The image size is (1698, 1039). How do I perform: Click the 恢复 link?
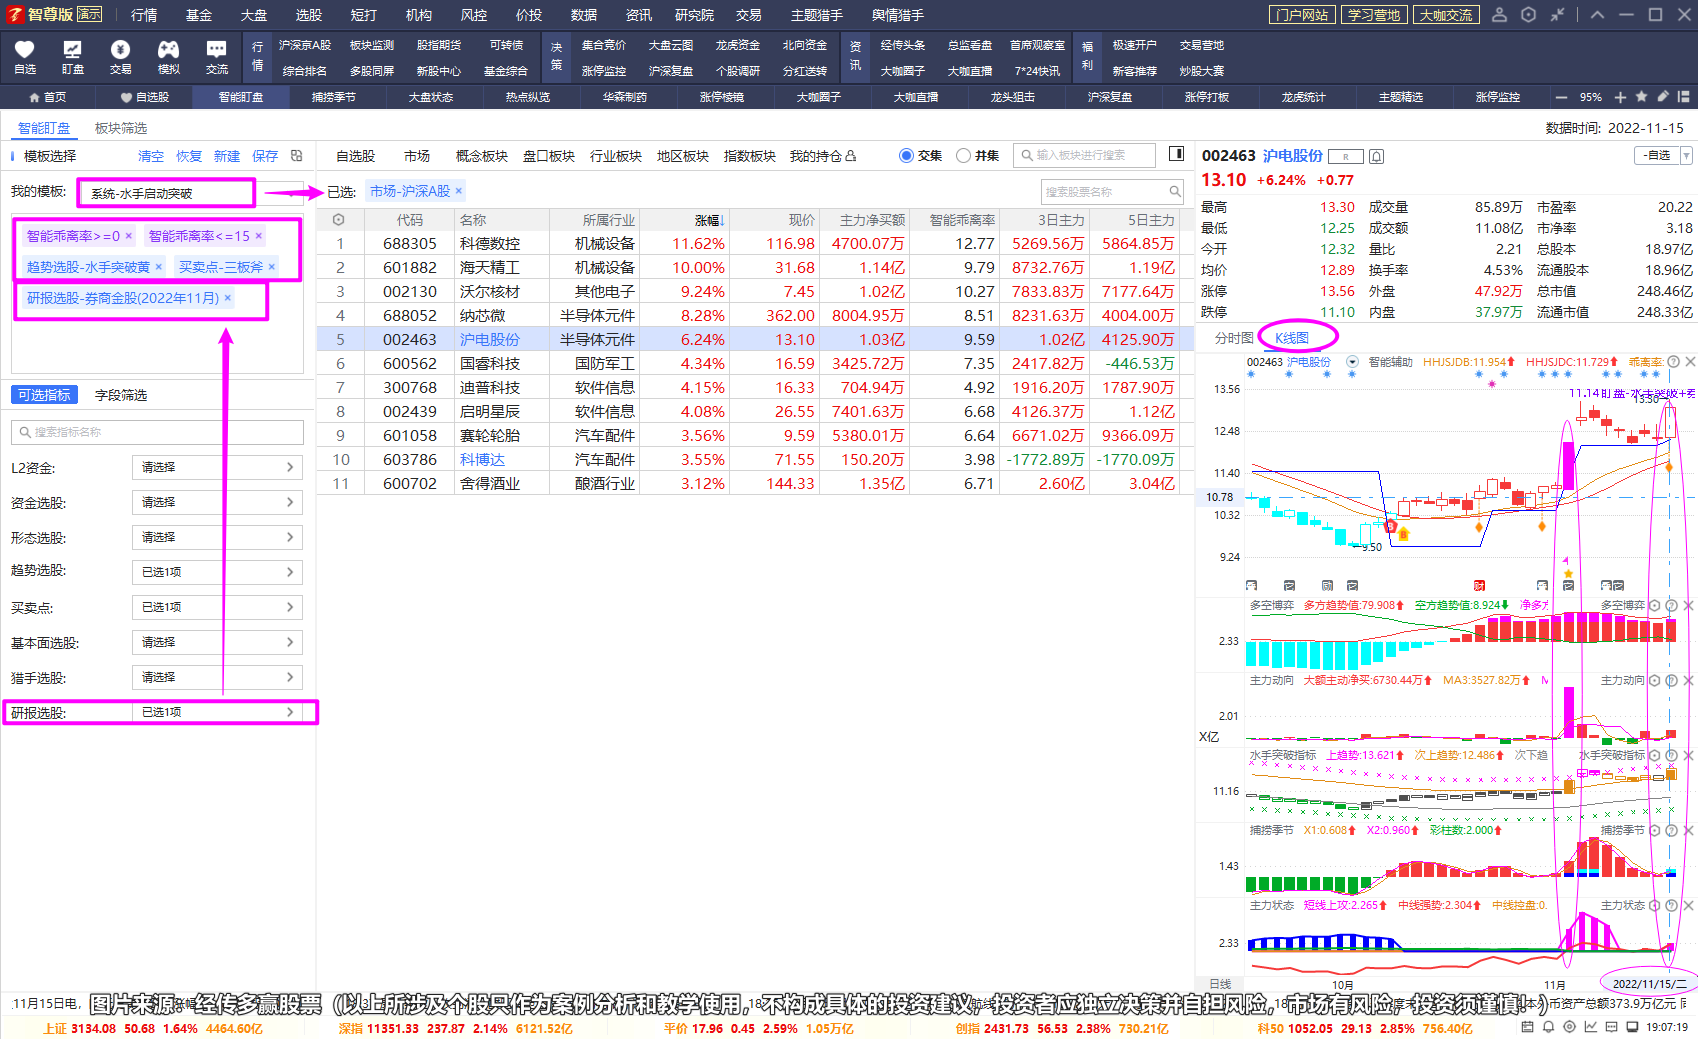(x=189, y=156)
